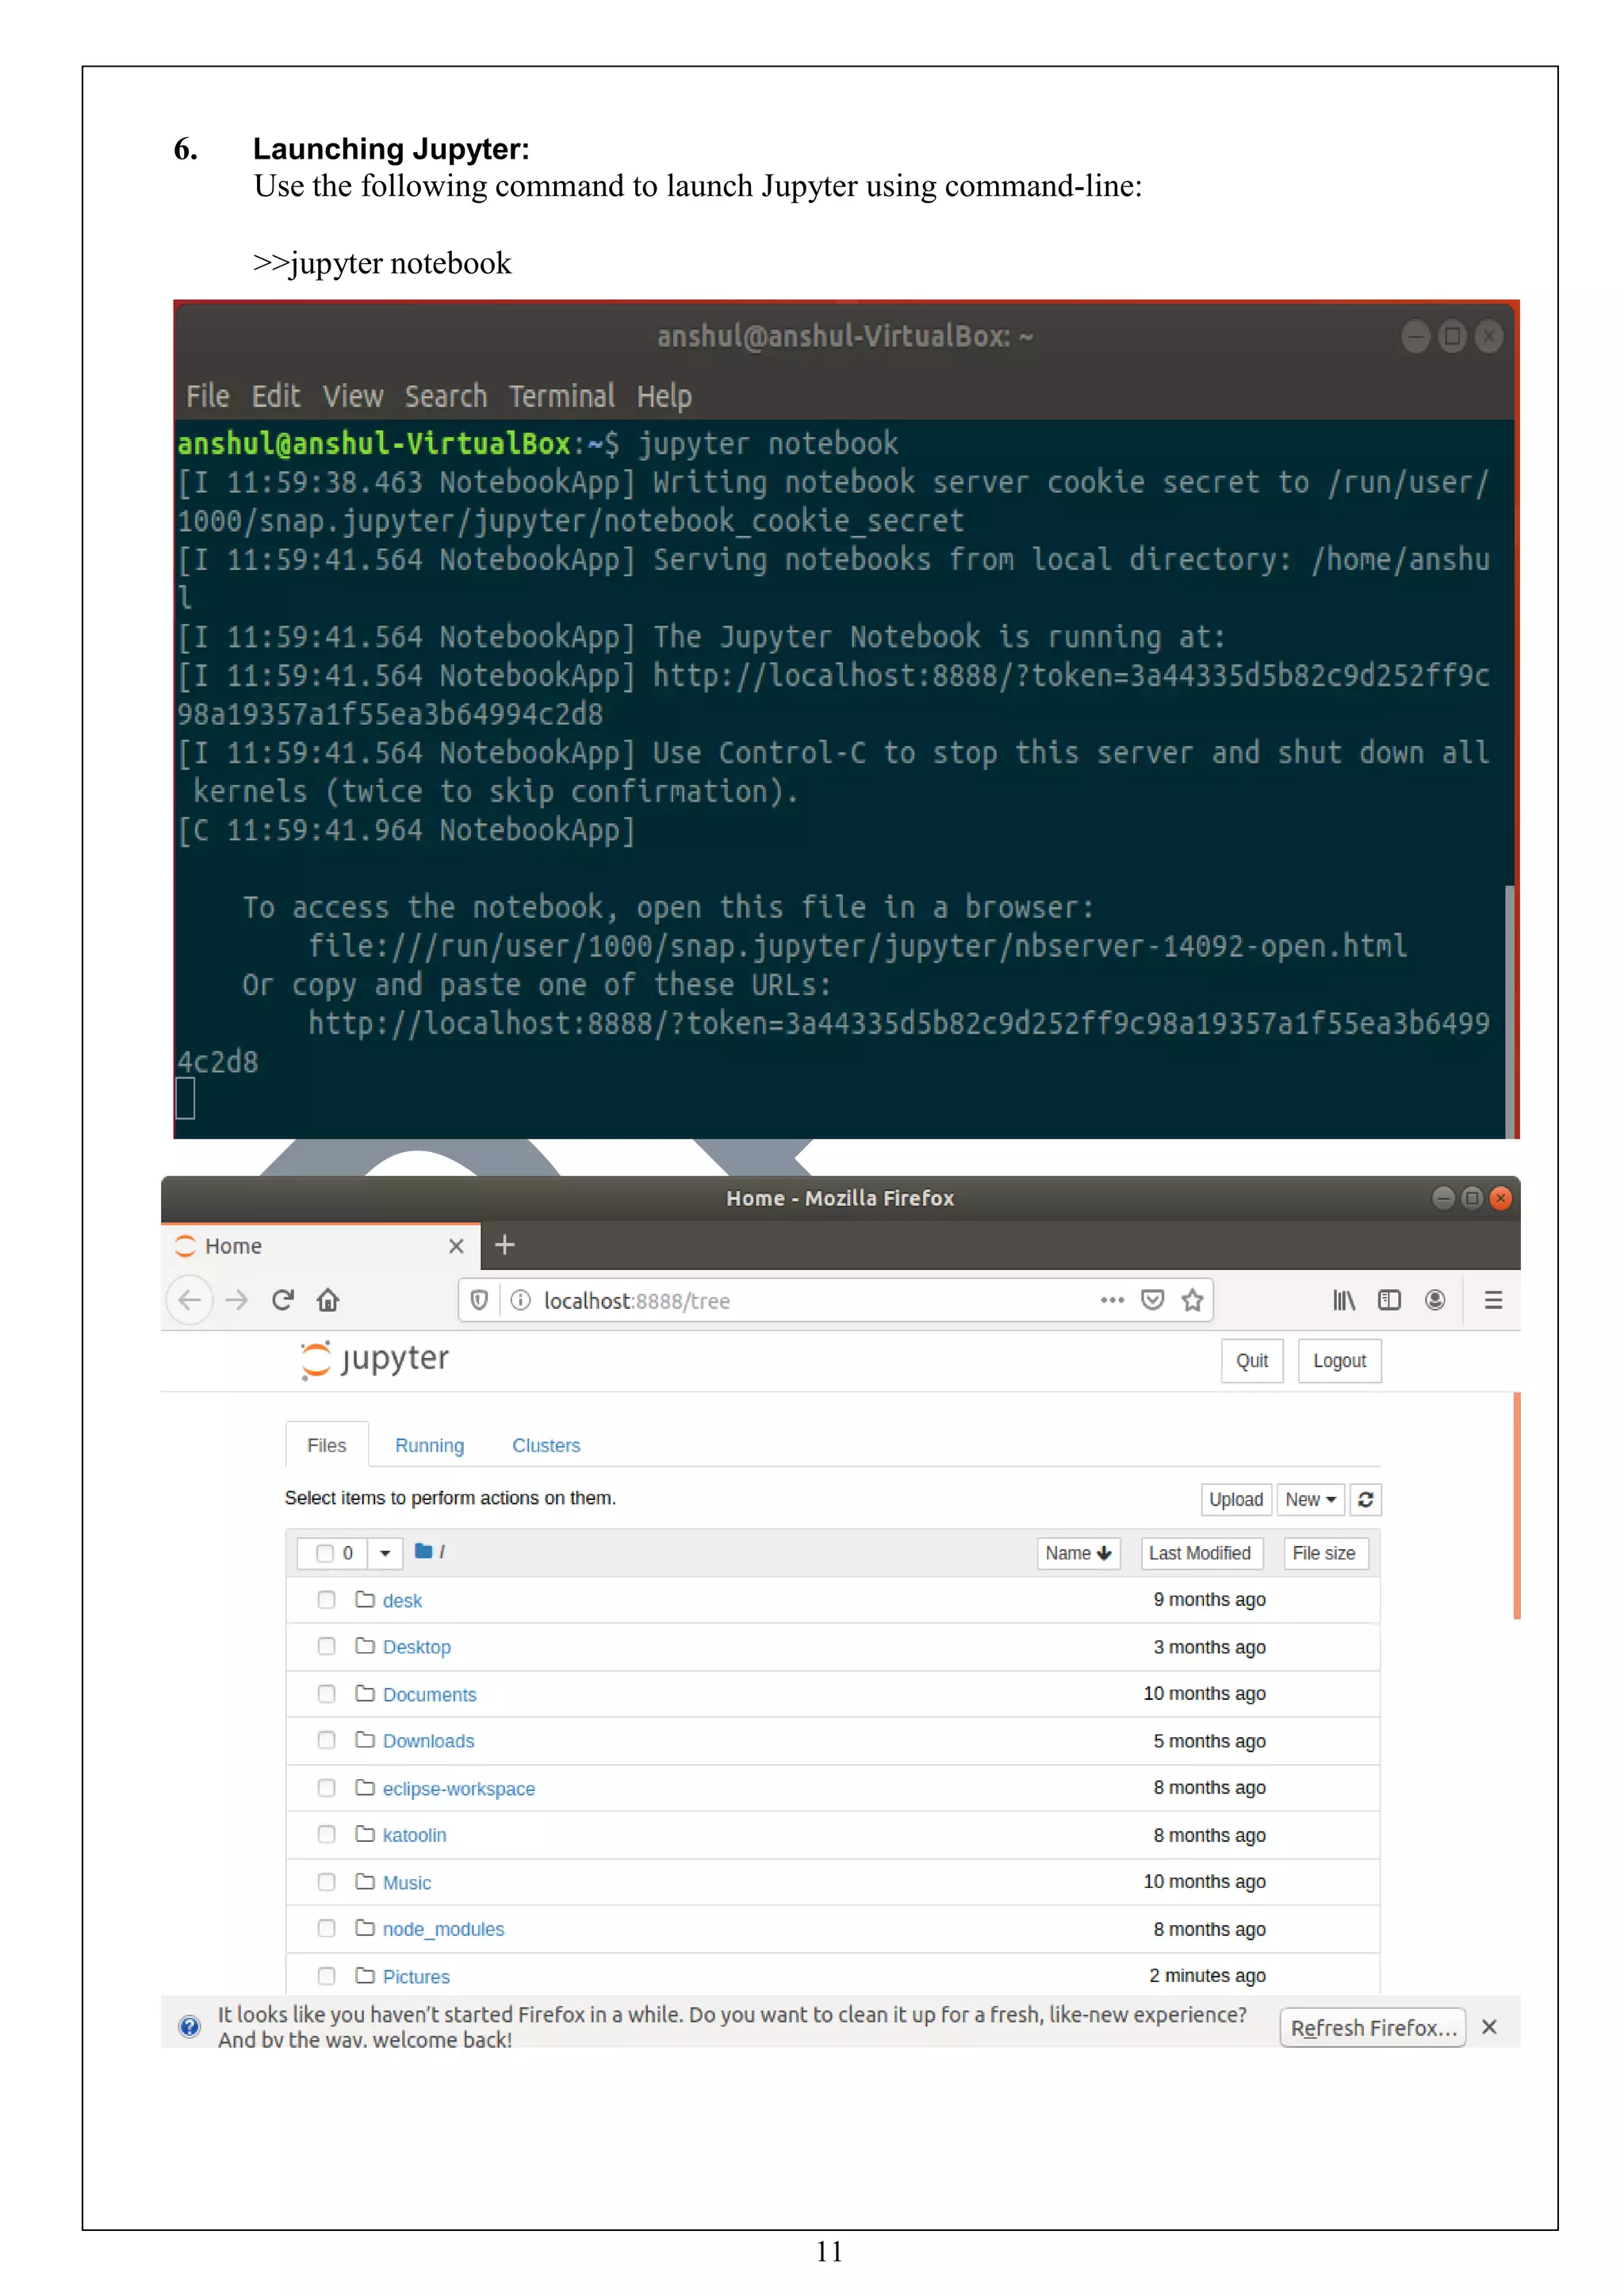Open the select-all items dropdown arrow
Viewport: 1624px width, 2296px height.
coord(385,1553)
